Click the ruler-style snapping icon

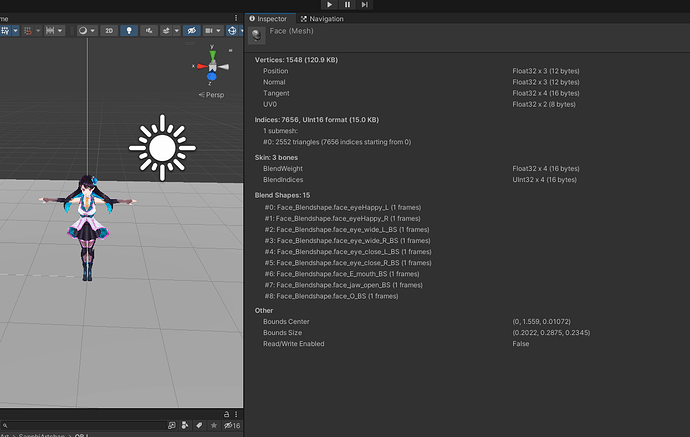click(x=50, y=30)
